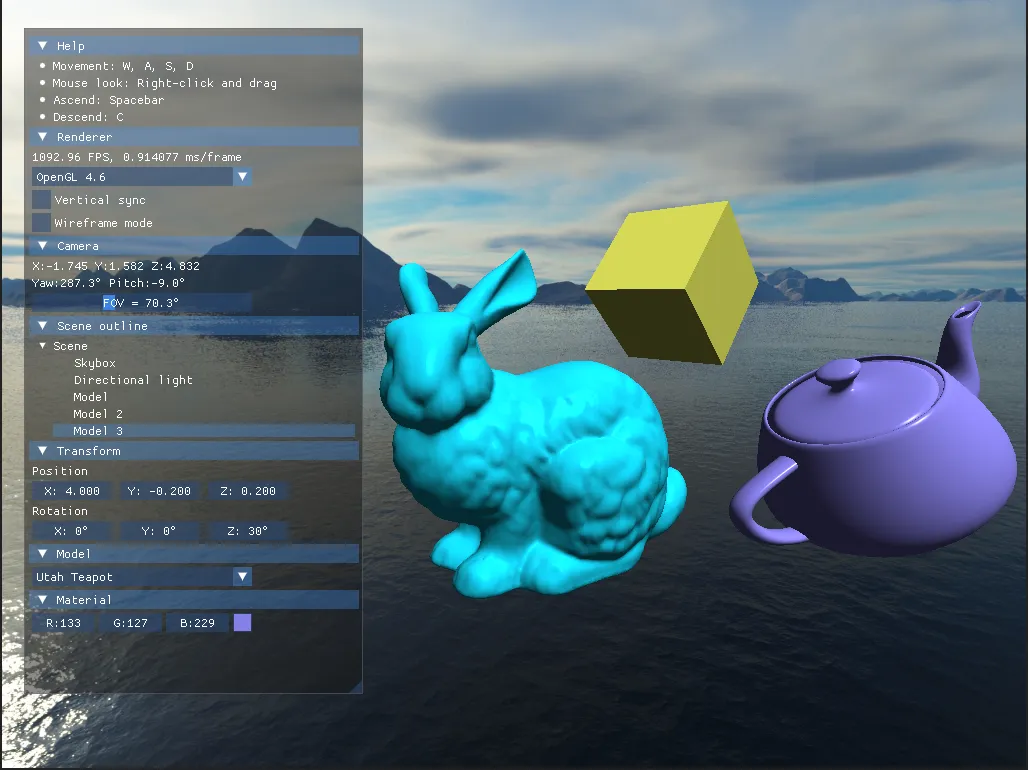
Task: Enable Vertical sync
Action: pyautogui.click(x=41, y=199)
